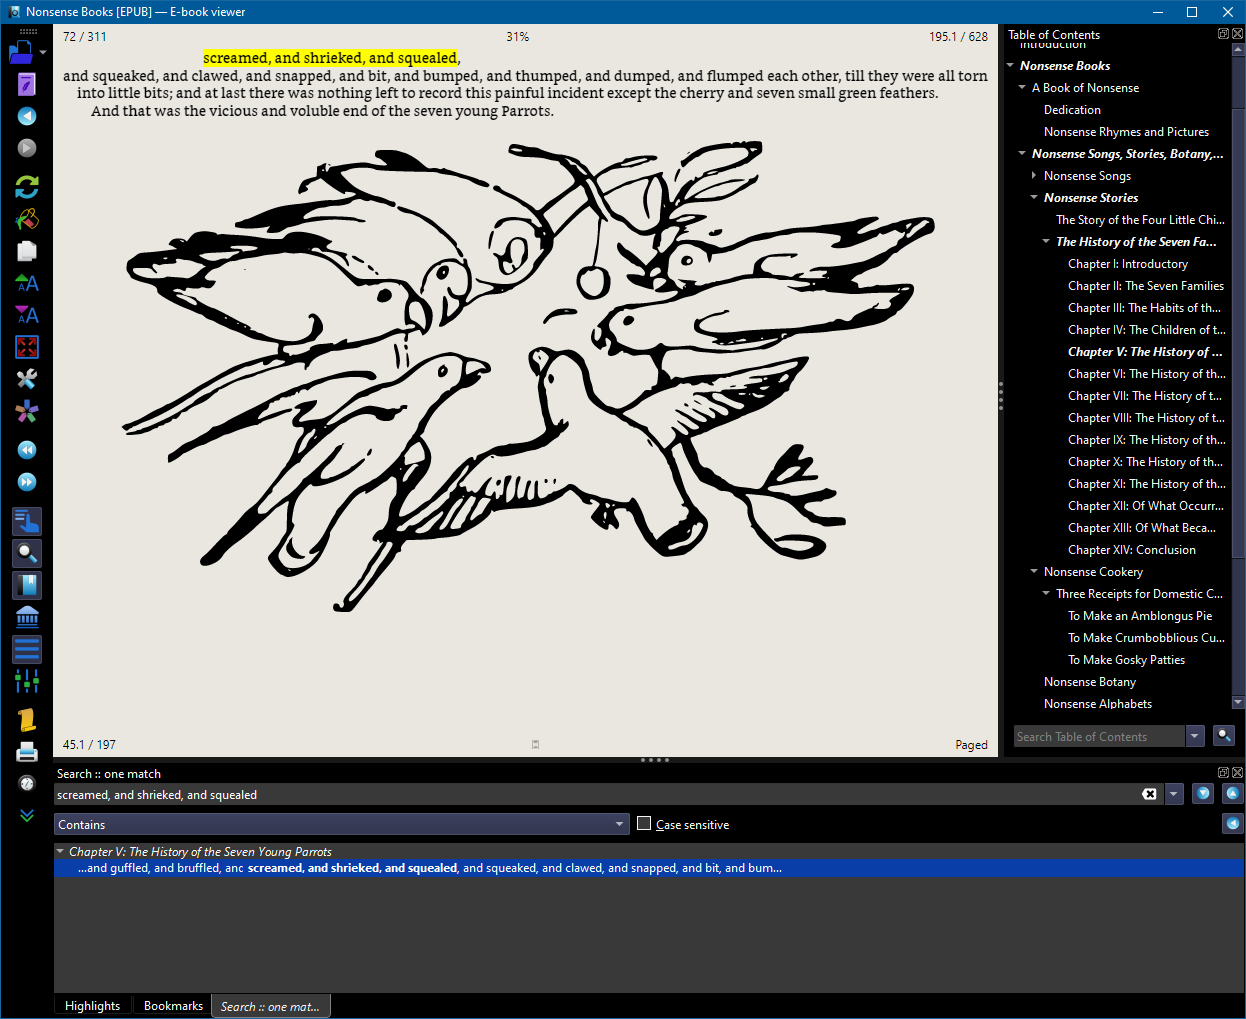Click the three blue lines icon
The image size is (1246, 1019).
coord(27,649)
